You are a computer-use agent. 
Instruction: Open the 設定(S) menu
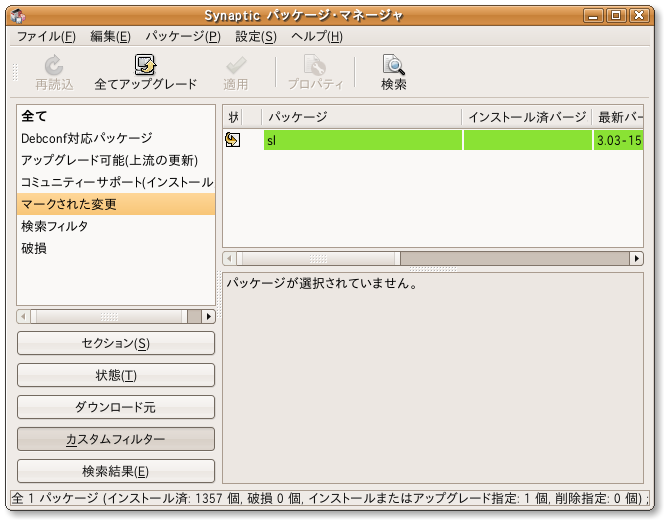pyautogui.click(x=256, y=37)
